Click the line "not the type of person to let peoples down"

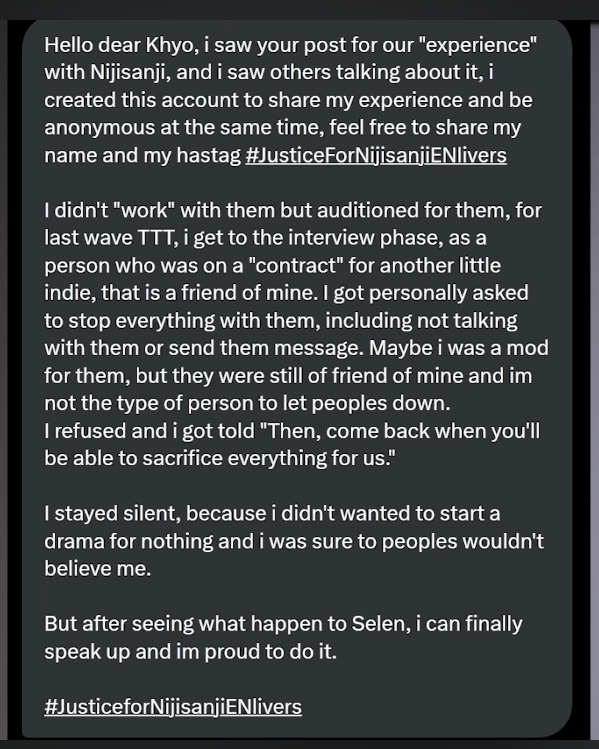coord(247,404)
